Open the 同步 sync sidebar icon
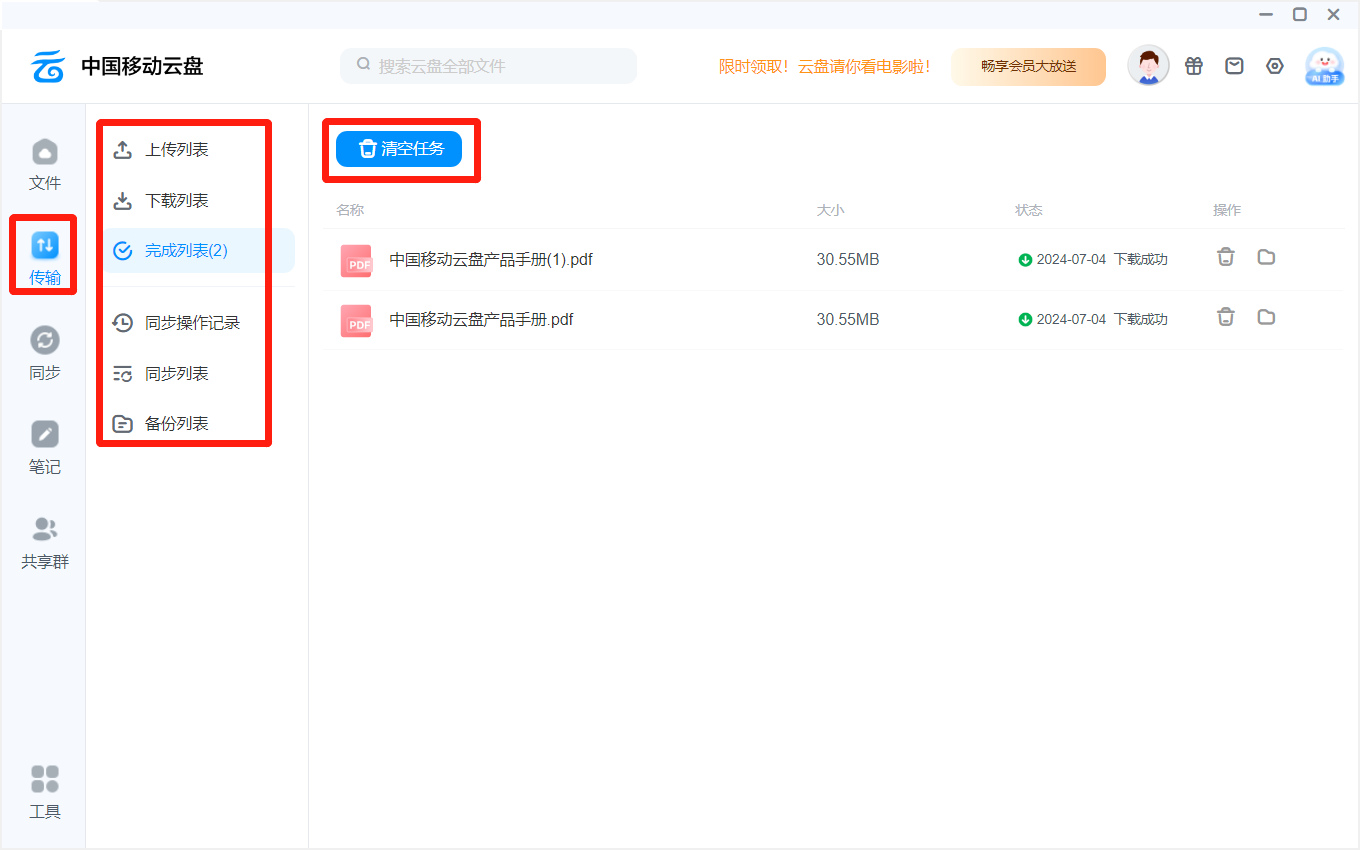 click(45, 353)
